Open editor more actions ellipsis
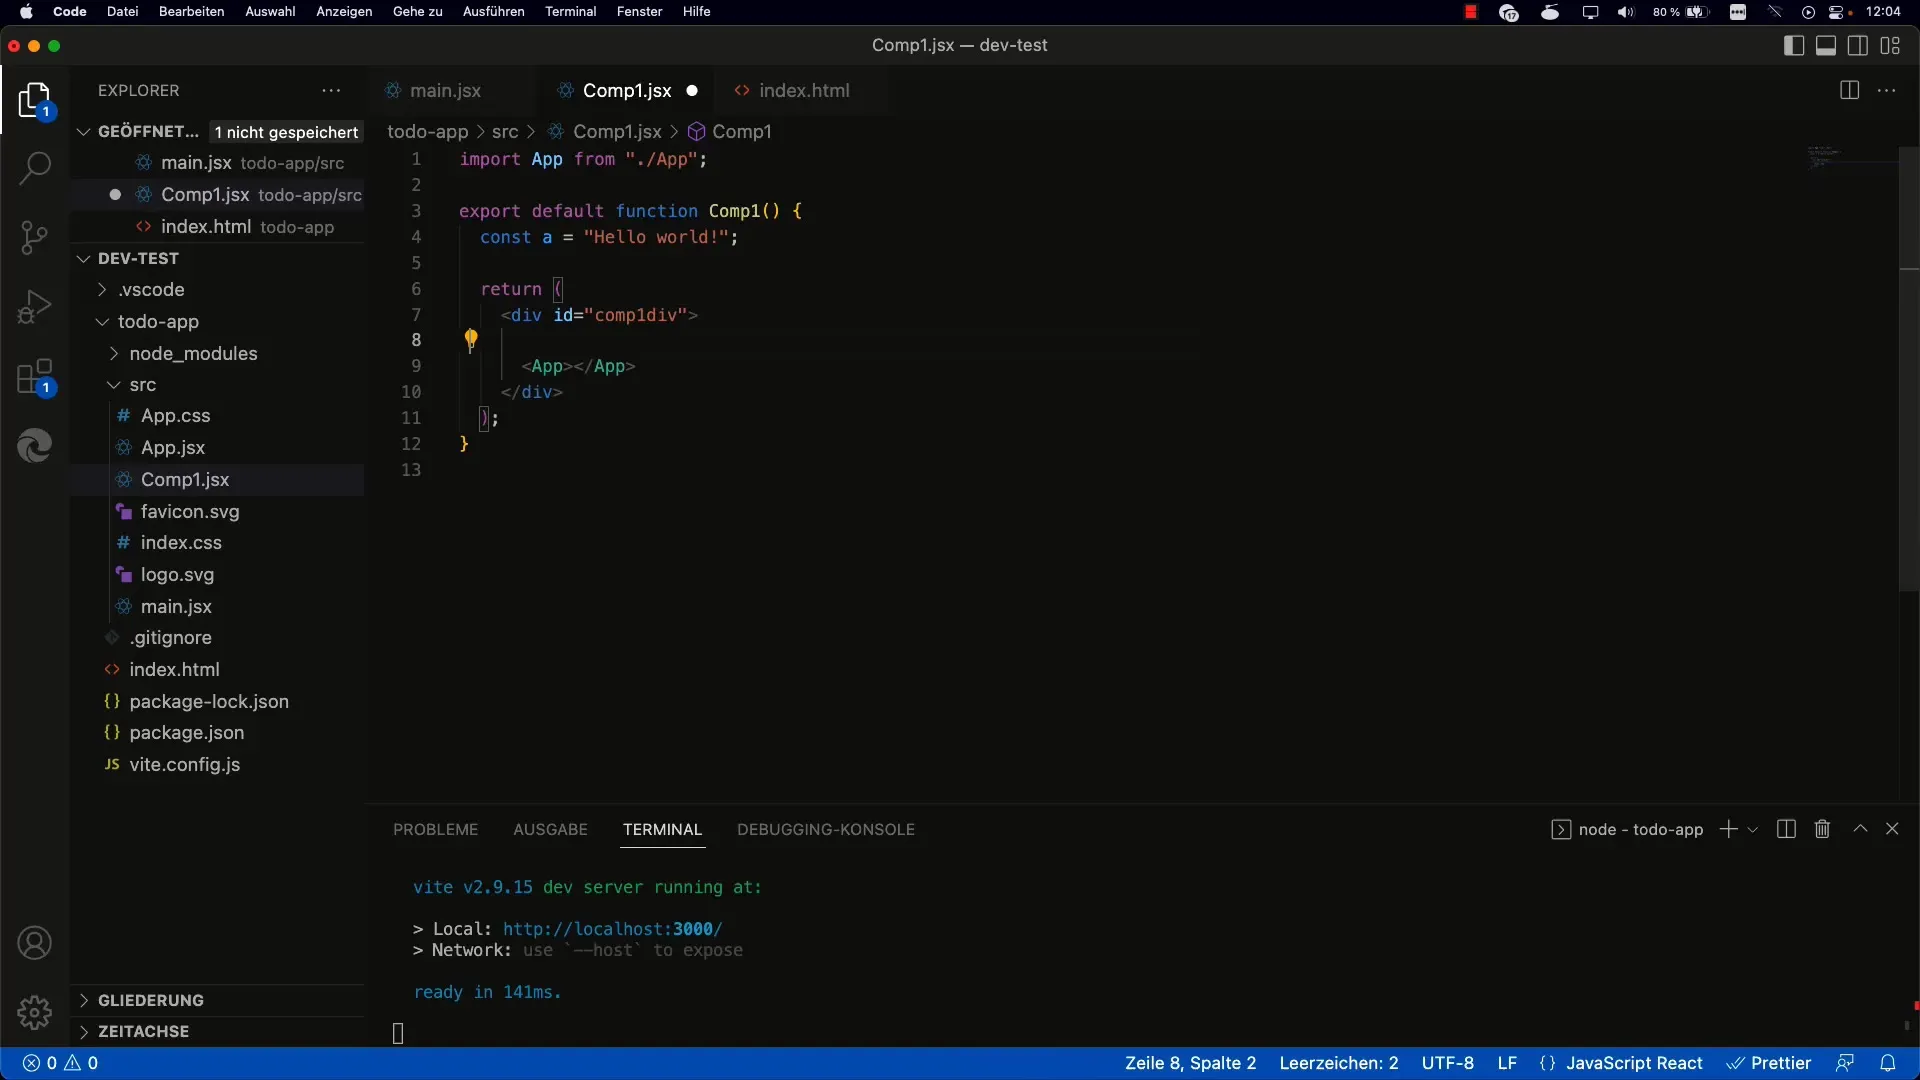Screen dimensions: 1920x1080 (x=1887, y=90)
